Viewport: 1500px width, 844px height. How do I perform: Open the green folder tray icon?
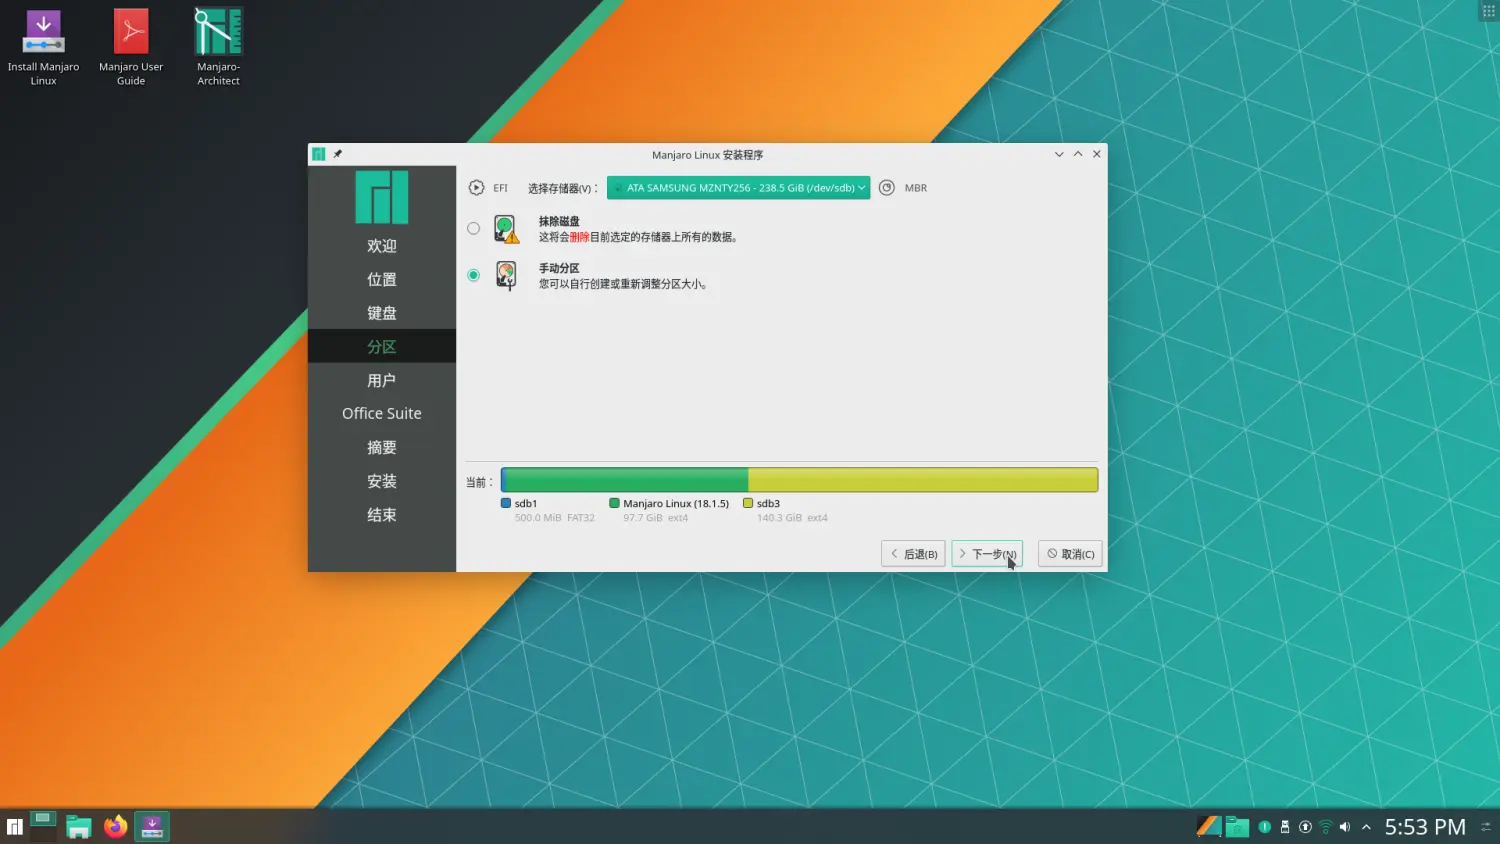pyautogui.click(x=1237, y=826)
